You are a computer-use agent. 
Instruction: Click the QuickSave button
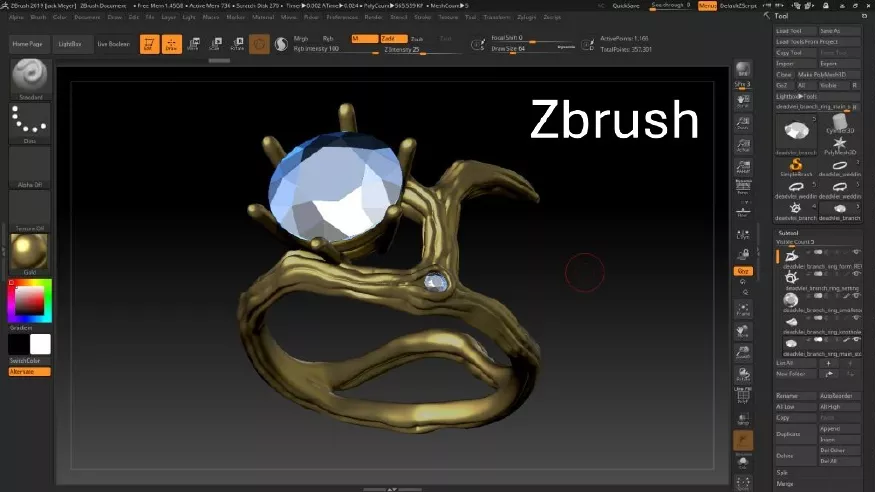[626, 6]
